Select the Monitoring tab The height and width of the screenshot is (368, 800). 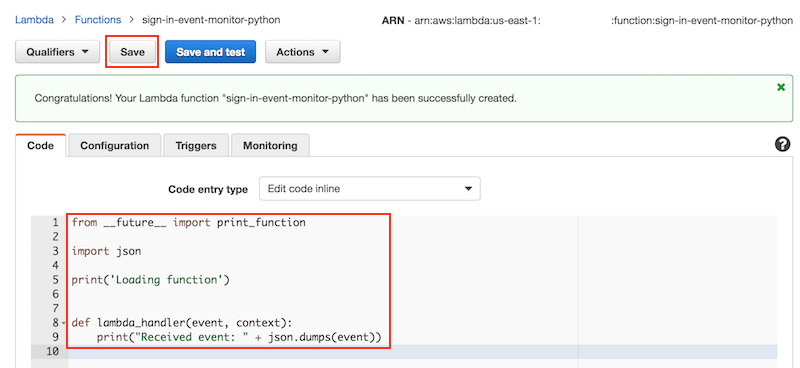coord(270,145)
